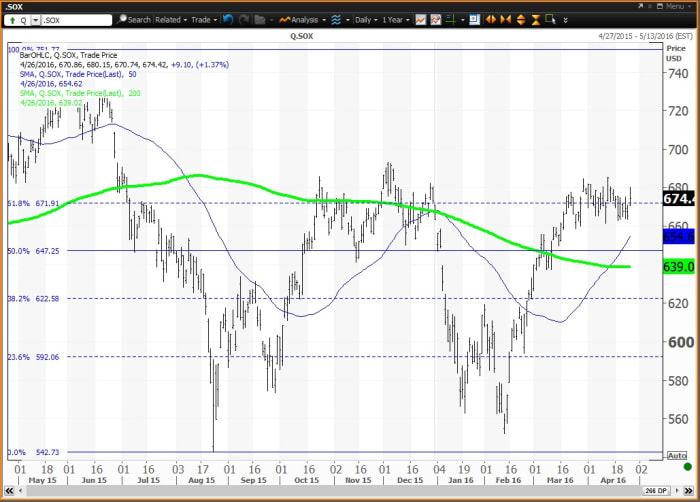Click the zoom region selection icon
Viewport: 700px width, 502px height.
tap(550, 20)
